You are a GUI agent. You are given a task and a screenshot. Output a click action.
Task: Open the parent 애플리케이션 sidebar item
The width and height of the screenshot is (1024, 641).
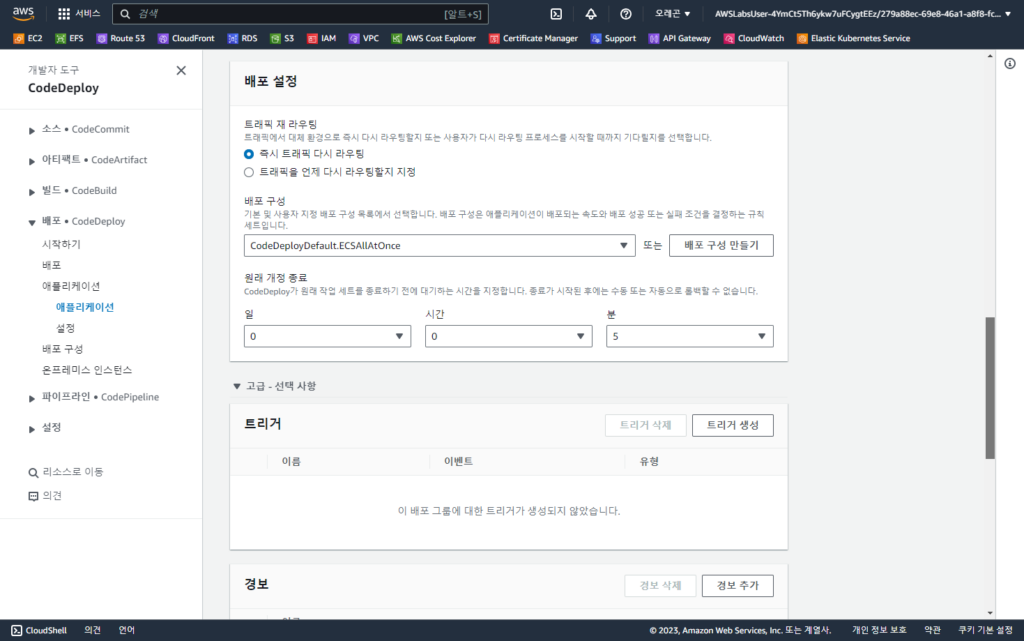pyautogui.click(x=71, y=286)
